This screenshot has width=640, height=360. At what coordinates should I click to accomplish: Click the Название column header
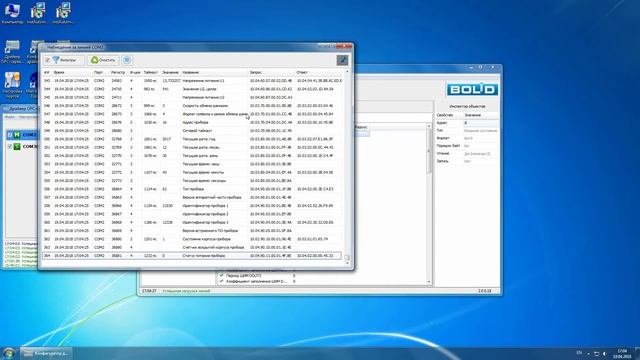191,72
